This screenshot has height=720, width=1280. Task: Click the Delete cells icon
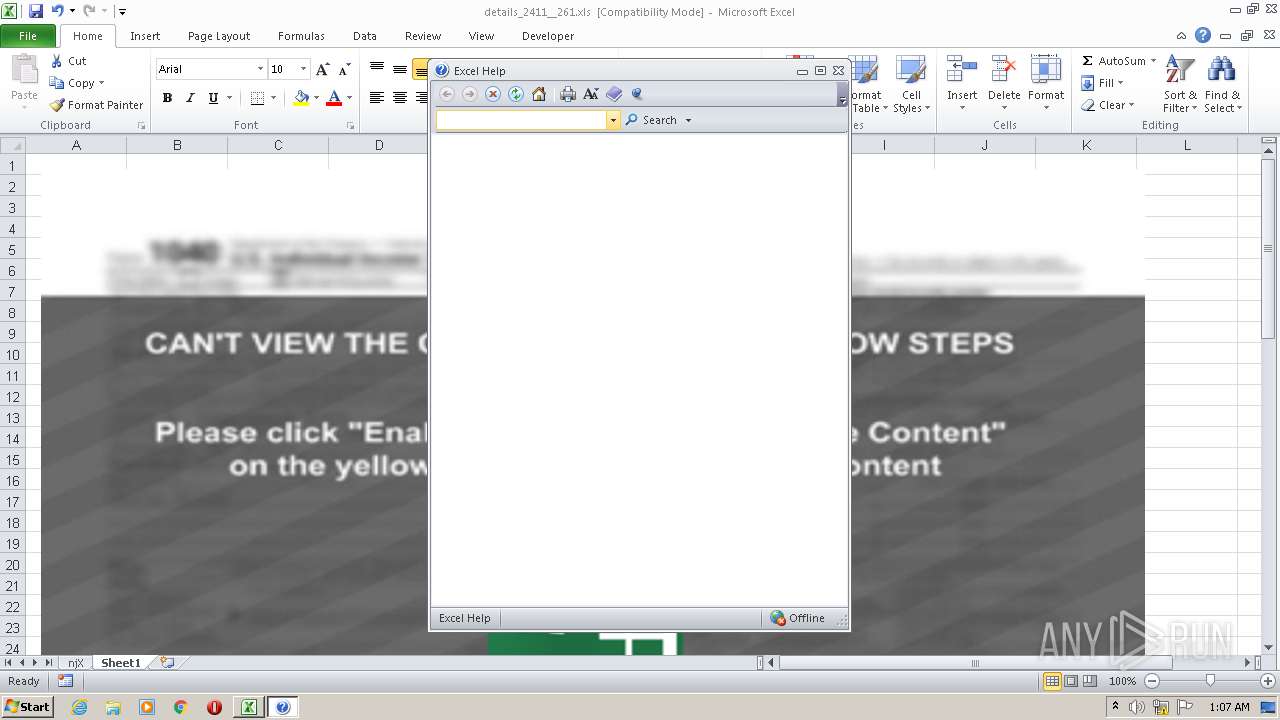coord(1004,70)
